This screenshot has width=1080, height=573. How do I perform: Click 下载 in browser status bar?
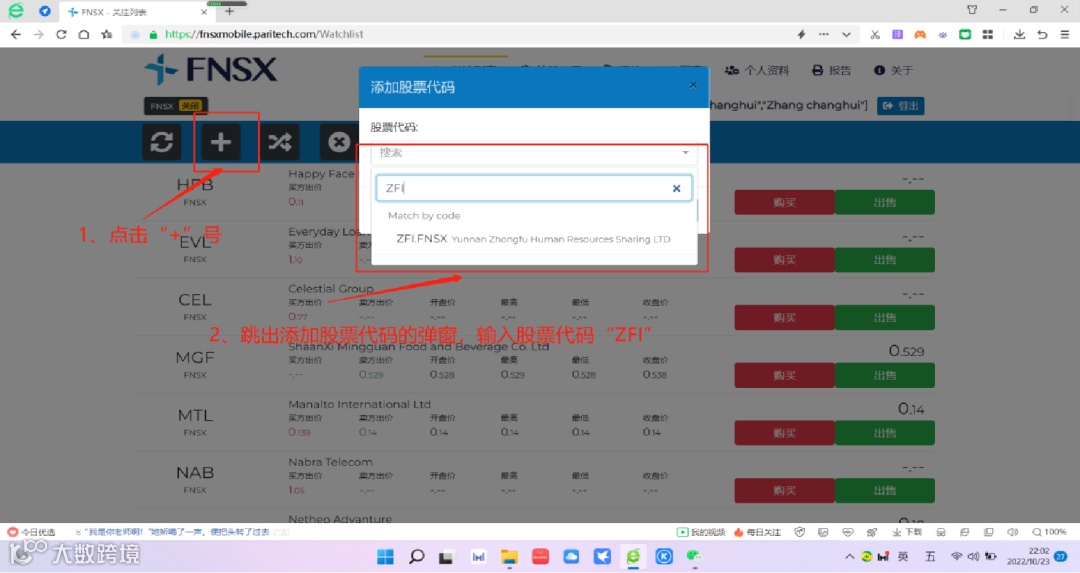[x=907, y=532]
